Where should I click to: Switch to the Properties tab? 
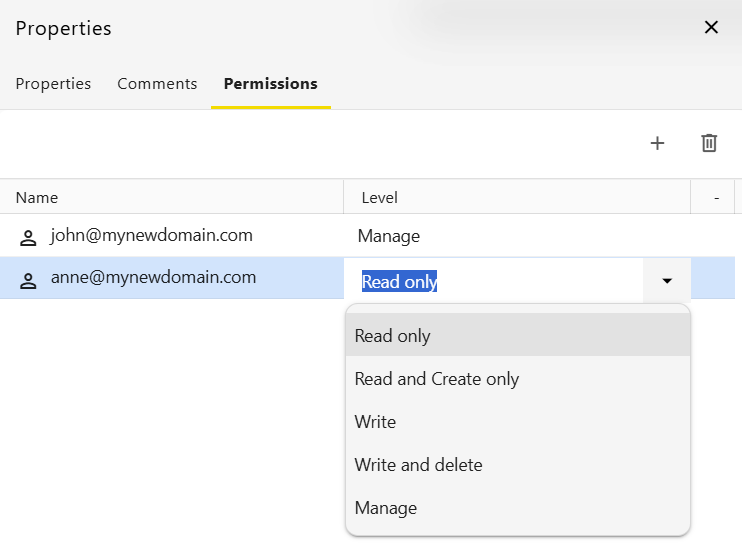(x=53, y=84)
